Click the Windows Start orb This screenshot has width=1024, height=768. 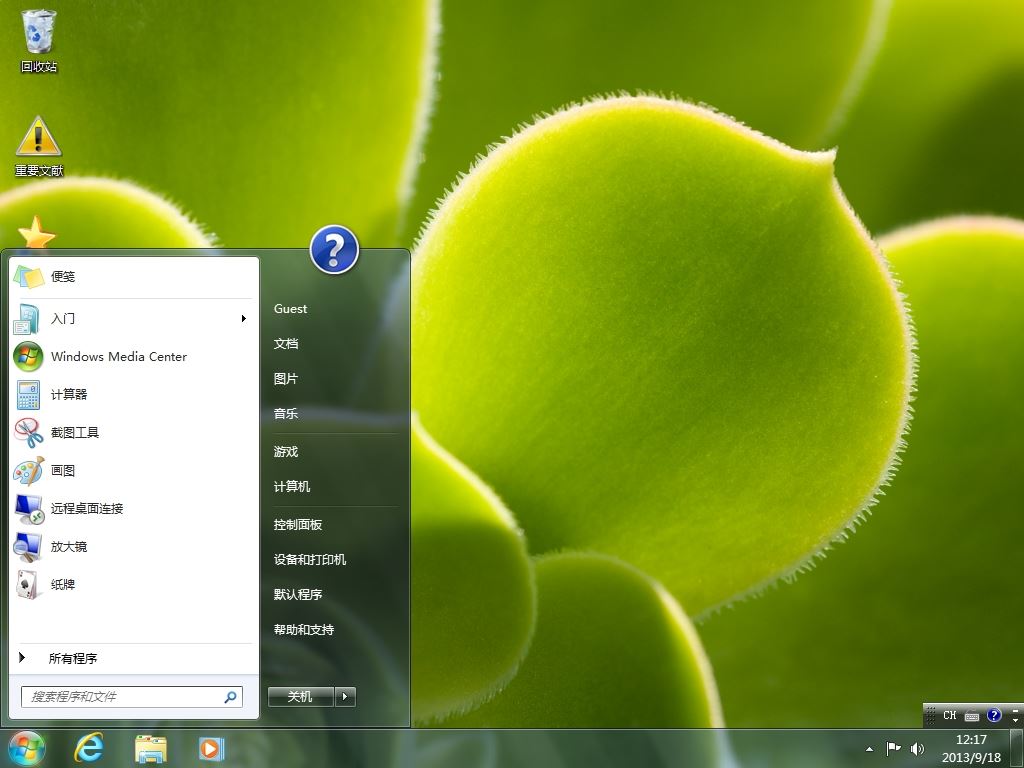tap(27, 748)
